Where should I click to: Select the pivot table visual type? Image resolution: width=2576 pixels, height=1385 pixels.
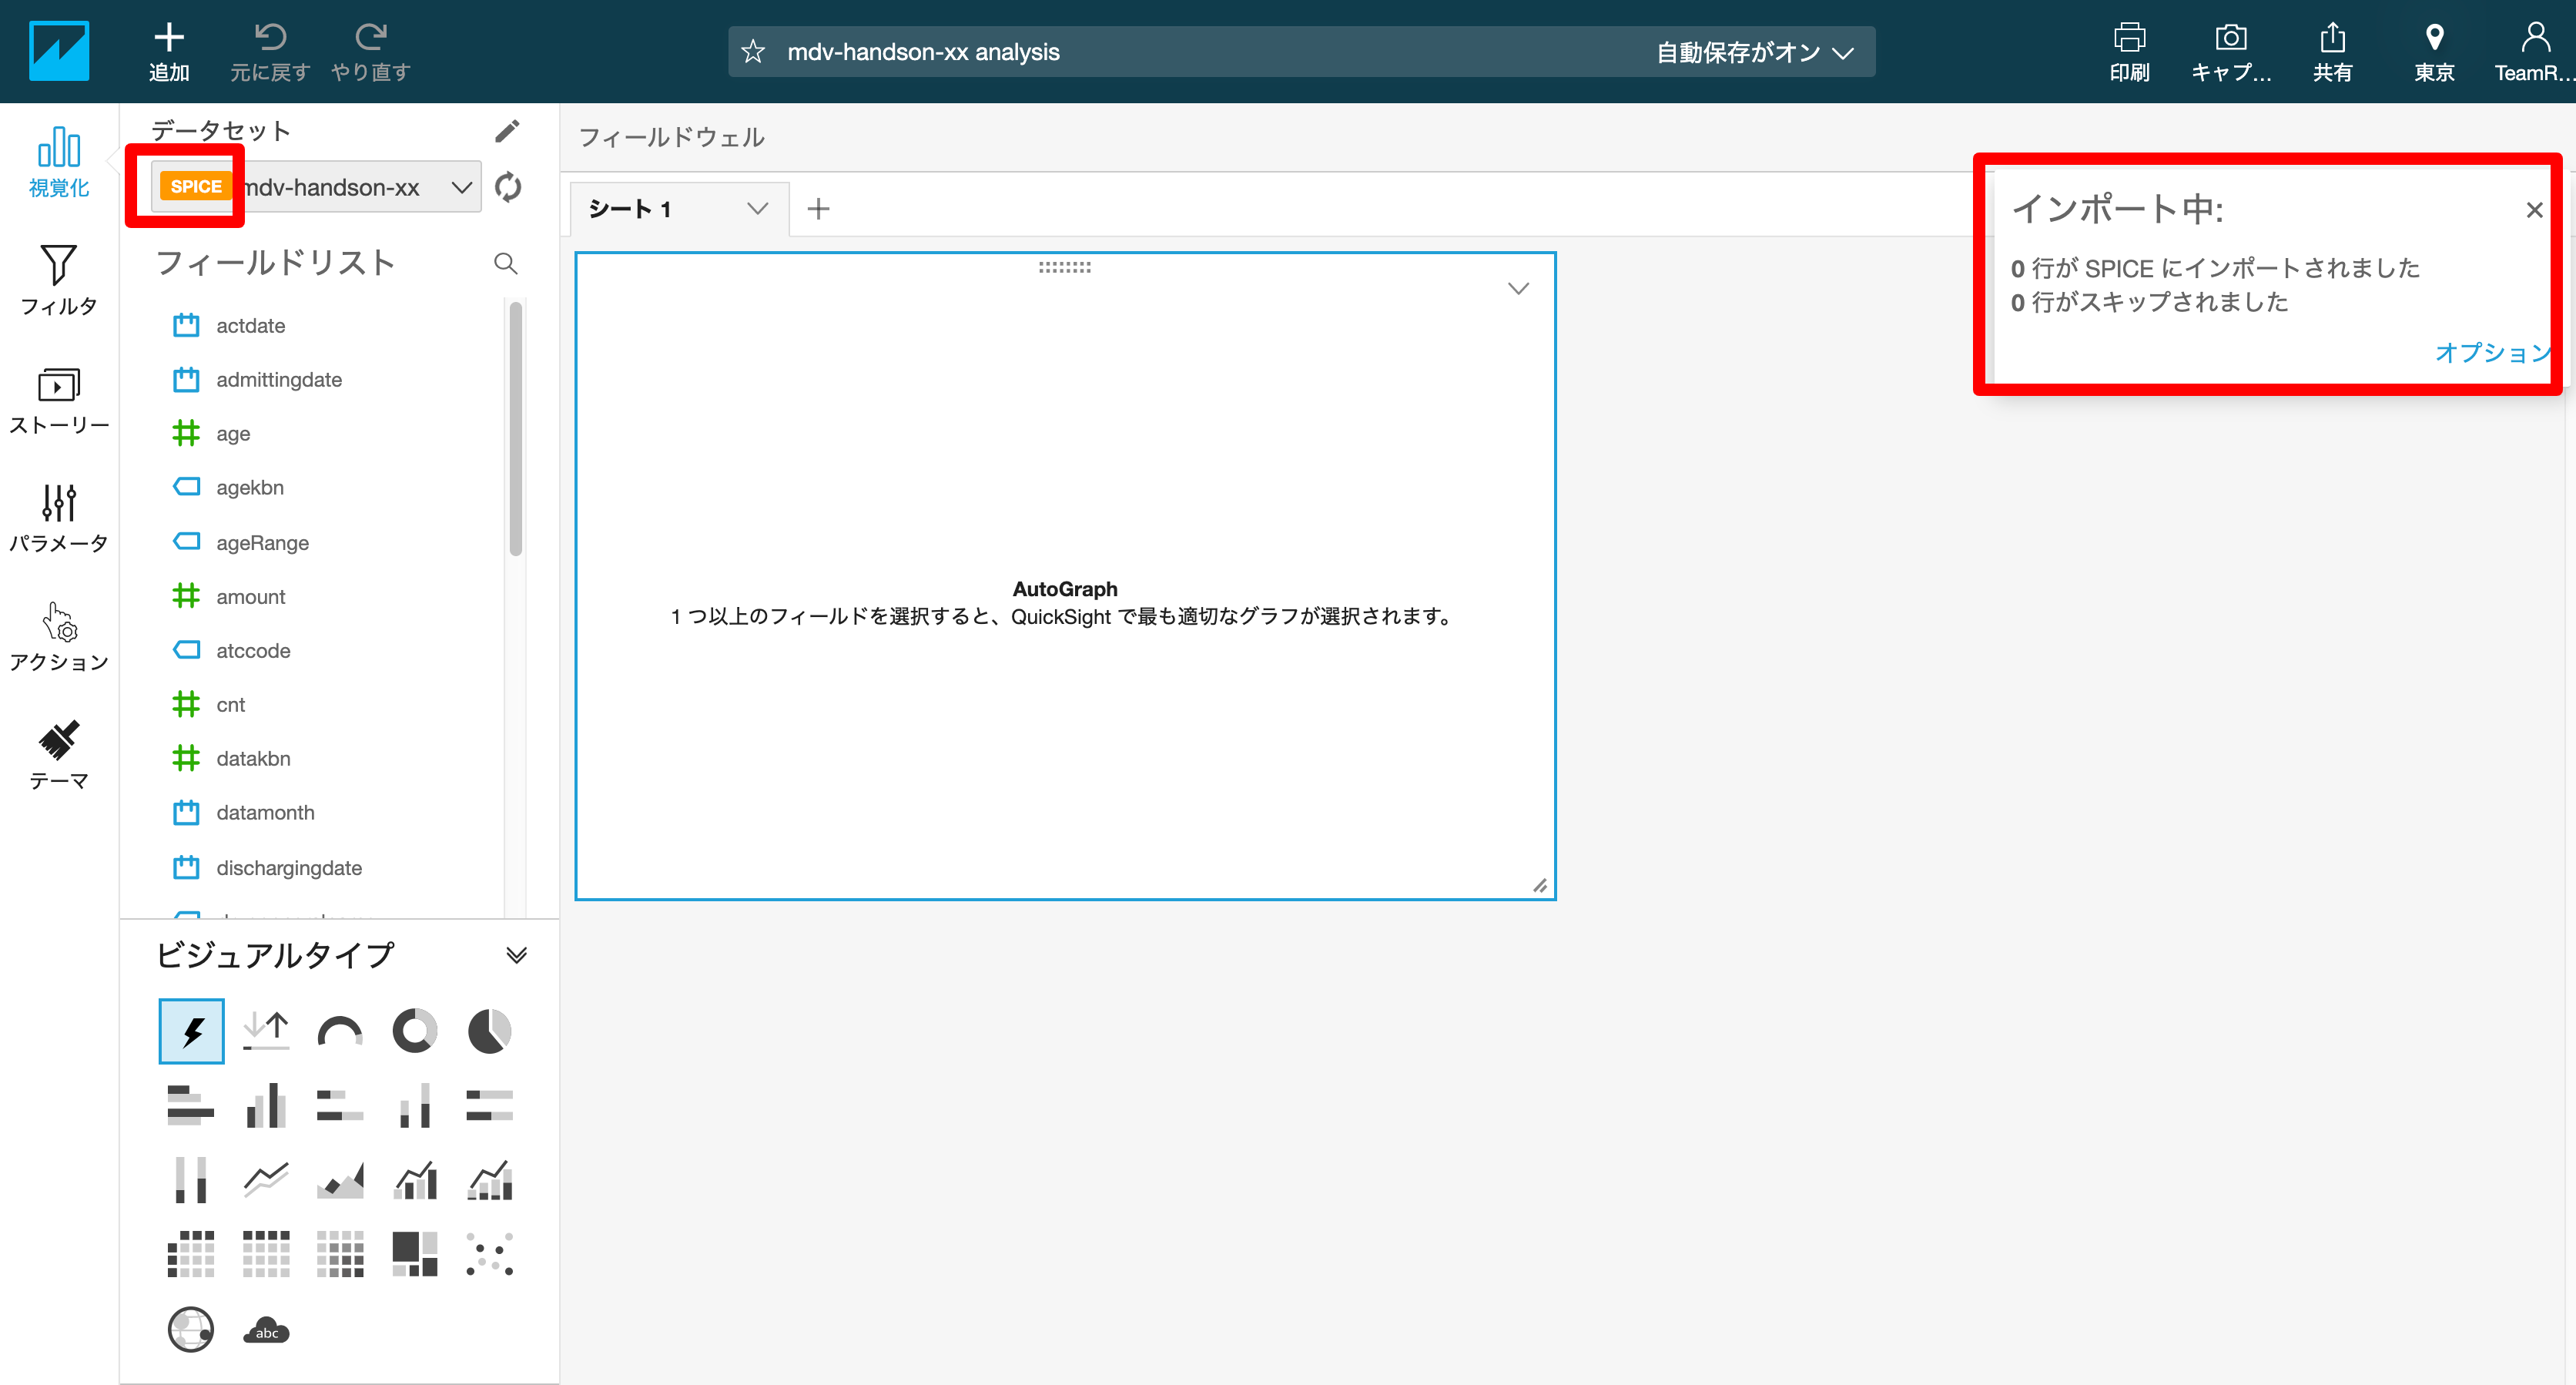pos(191,1254)
